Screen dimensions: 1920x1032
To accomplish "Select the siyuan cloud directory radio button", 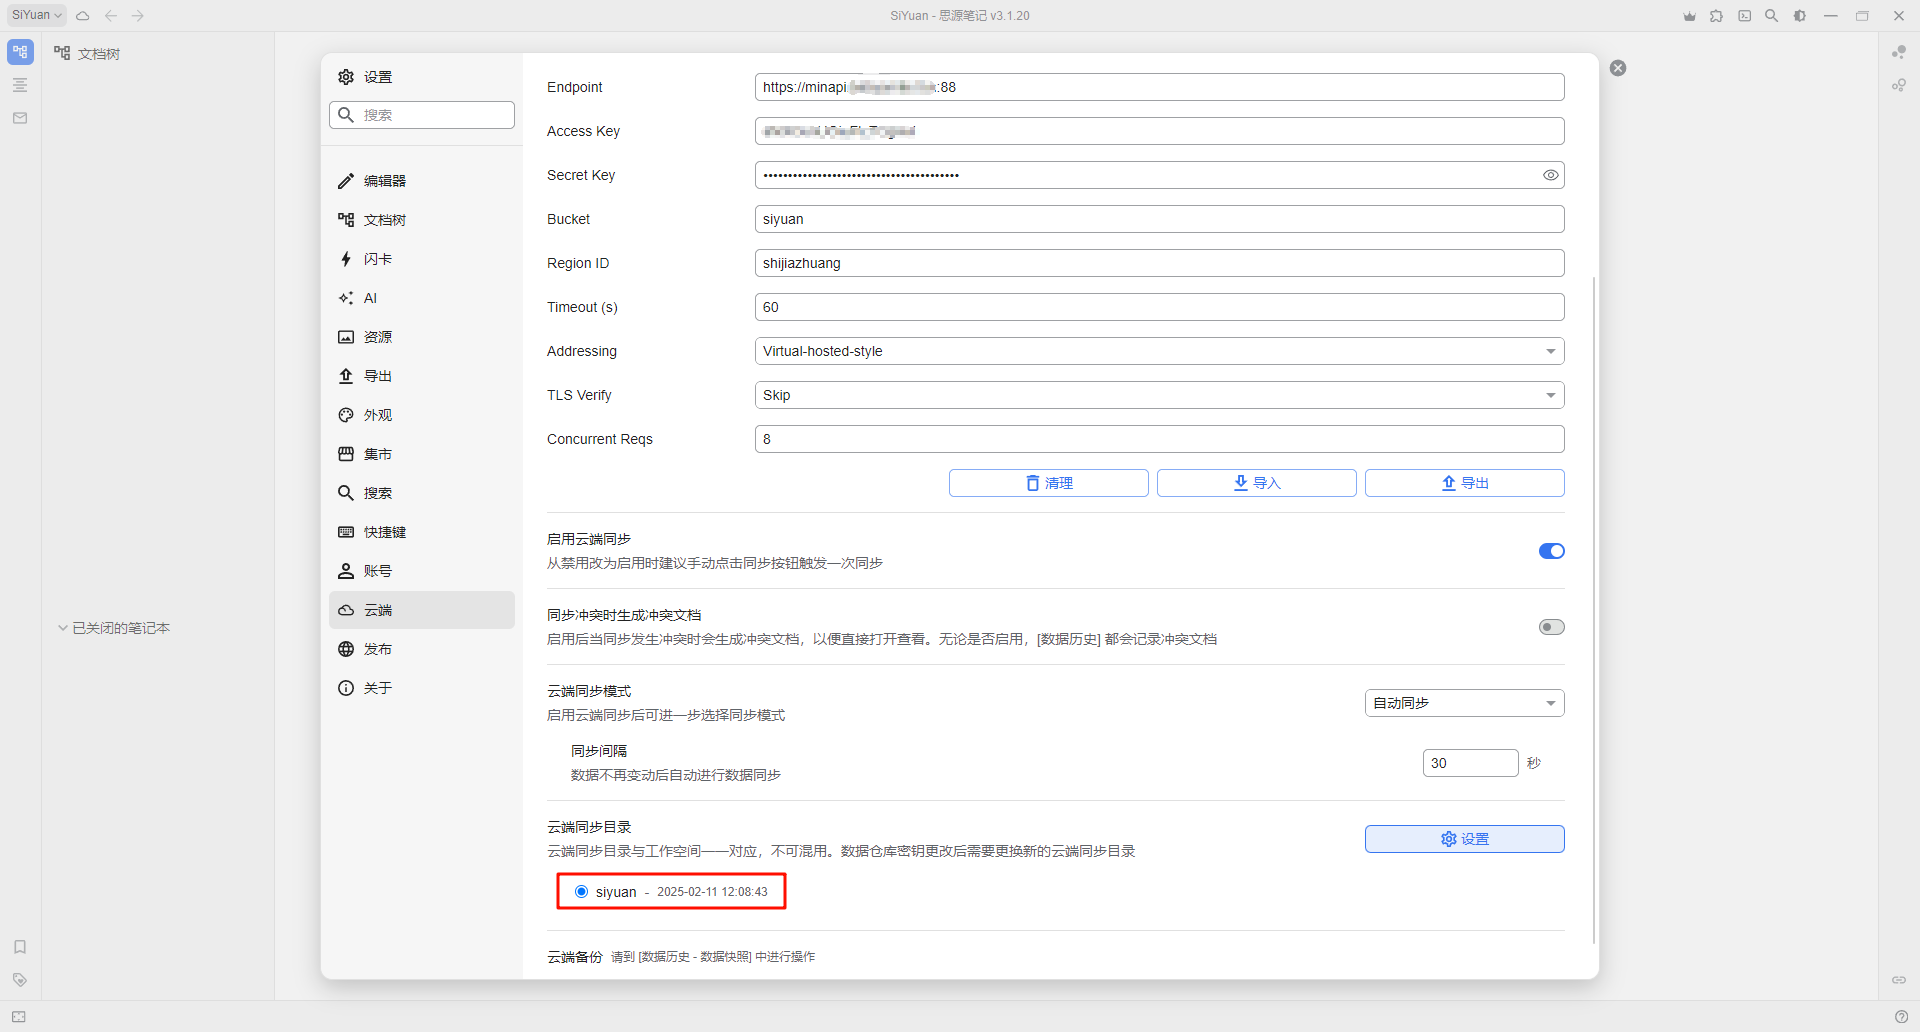I will point(581,892).
